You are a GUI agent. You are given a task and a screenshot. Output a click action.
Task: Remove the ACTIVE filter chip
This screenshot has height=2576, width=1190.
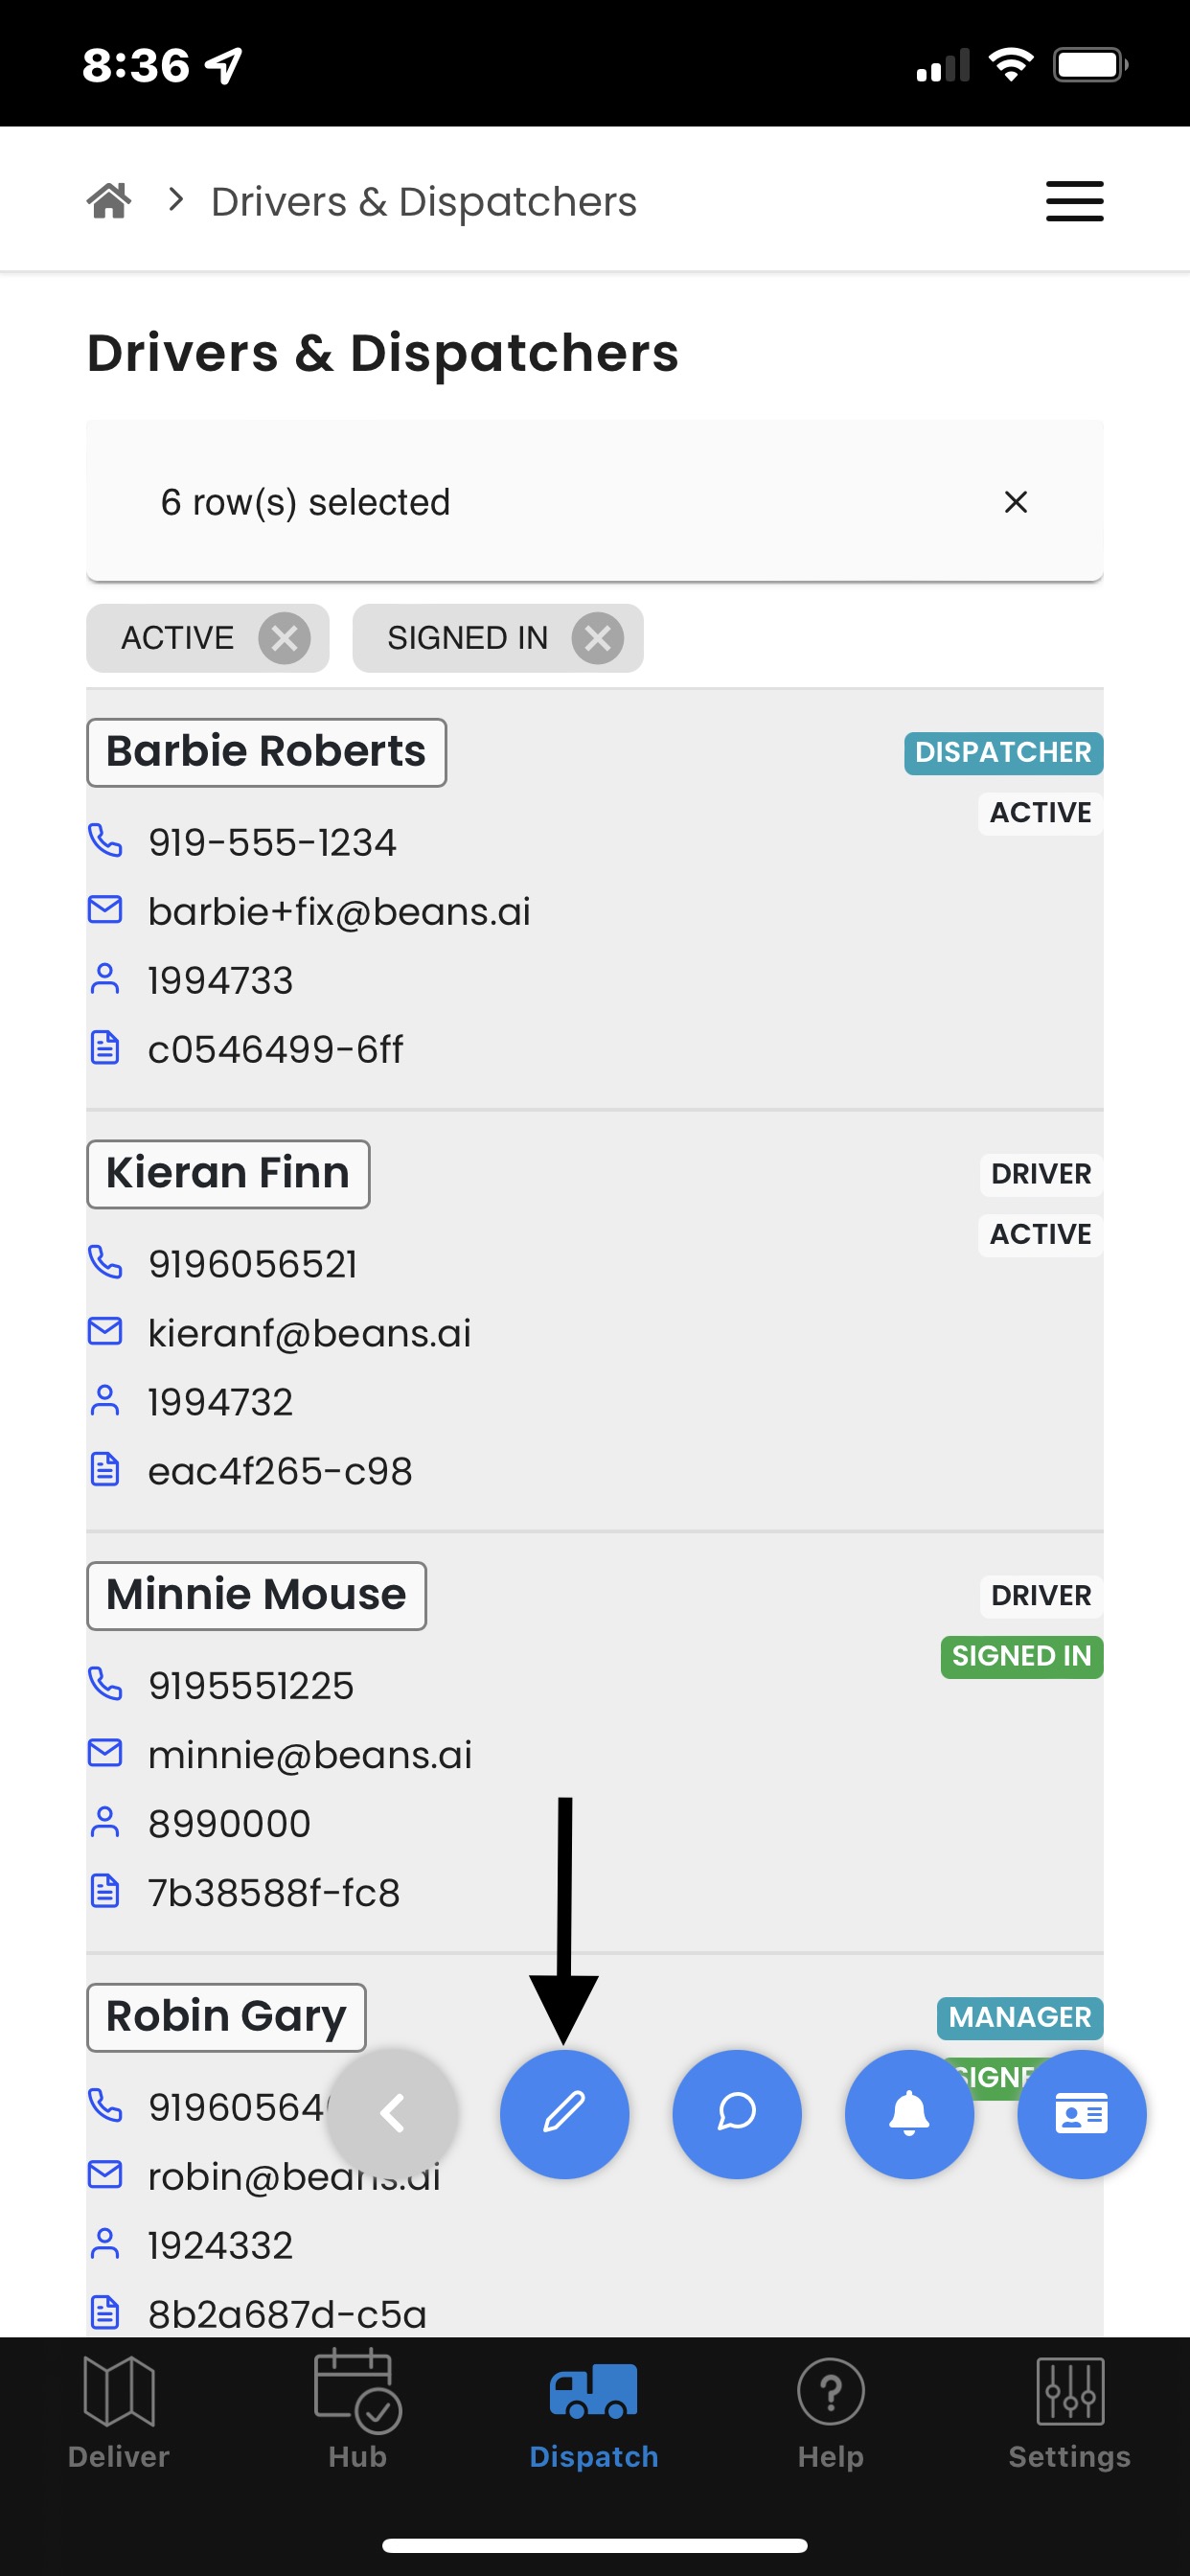pos(284,638)
